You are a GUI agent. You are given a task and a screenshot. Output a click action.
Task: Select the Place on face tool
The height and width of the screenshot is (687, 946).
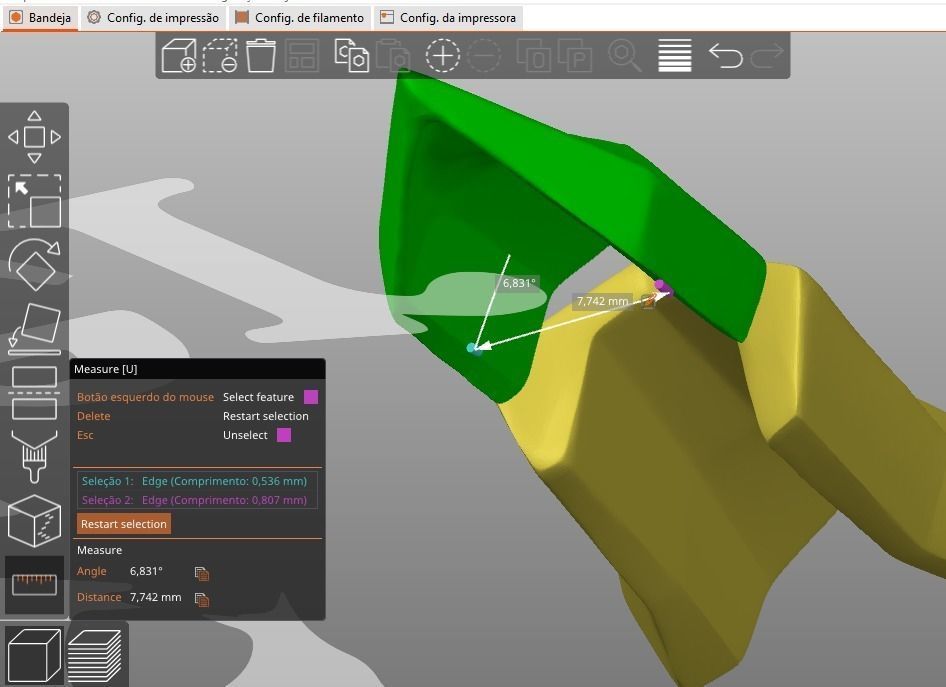[34, 329]
